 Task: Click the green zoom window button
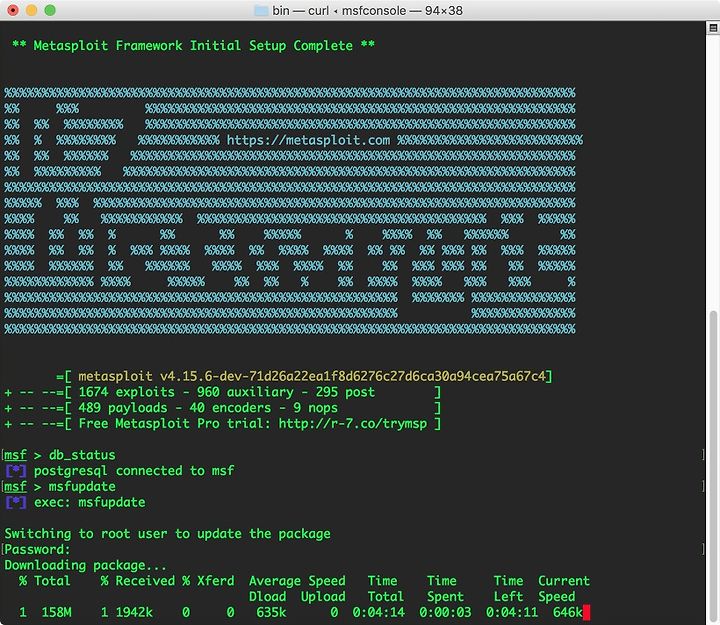[x=50, y=10]
